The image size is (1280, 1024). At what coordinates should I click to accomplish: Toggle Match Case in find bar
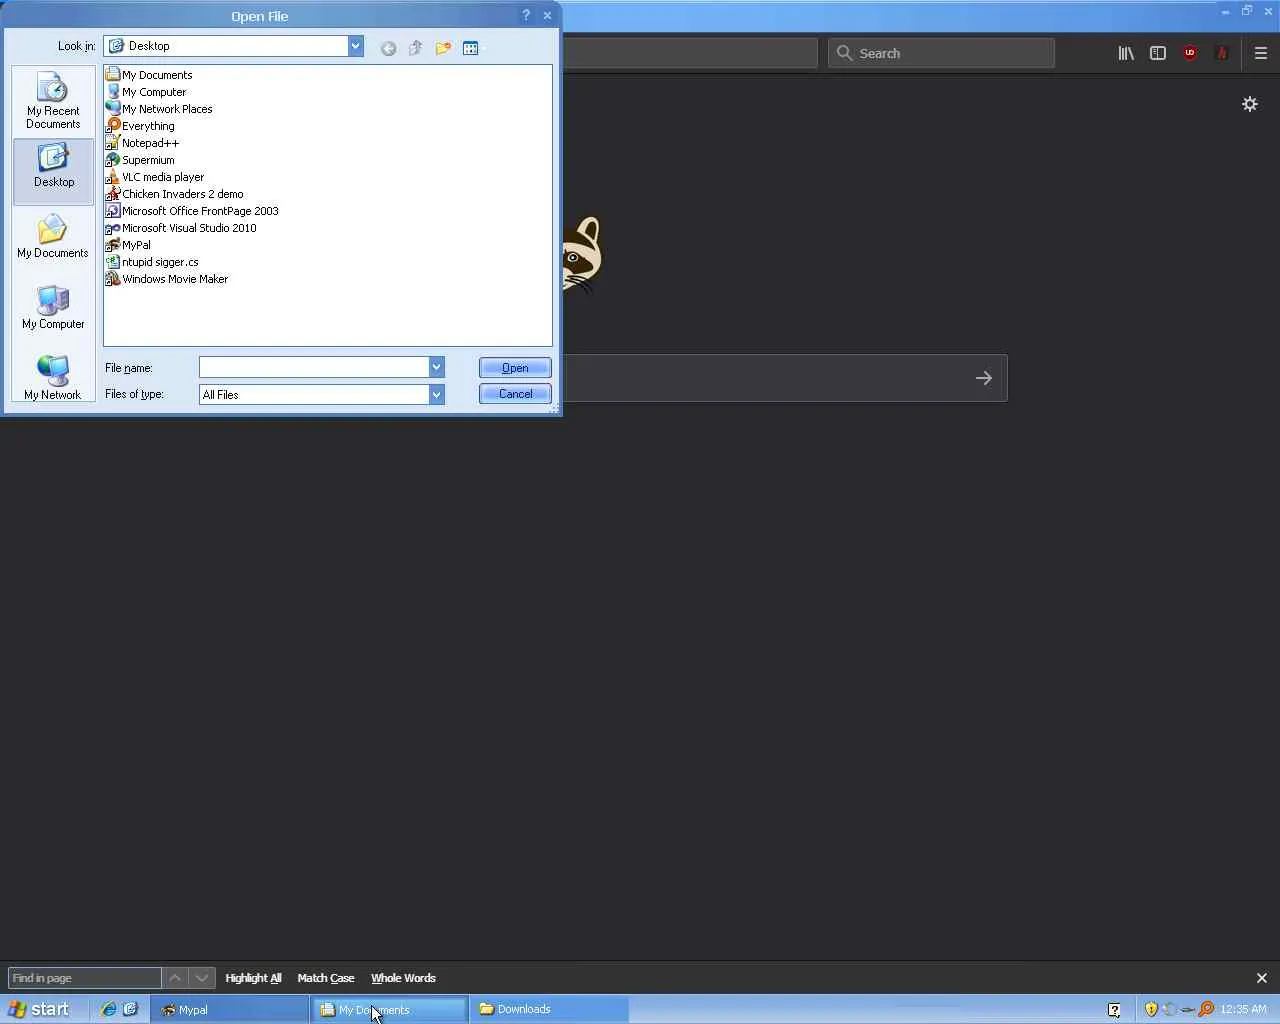point(326,978)
